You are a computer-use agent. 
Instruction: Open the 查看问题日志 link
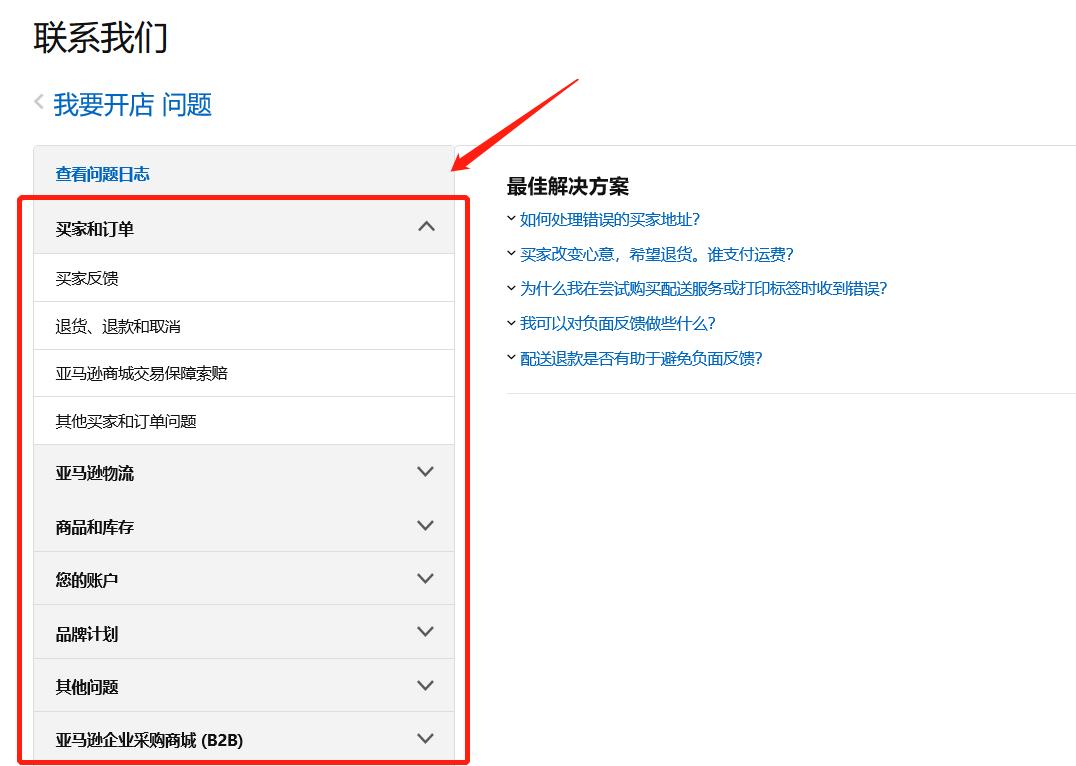pyautogui.click(x=102, y=174)
